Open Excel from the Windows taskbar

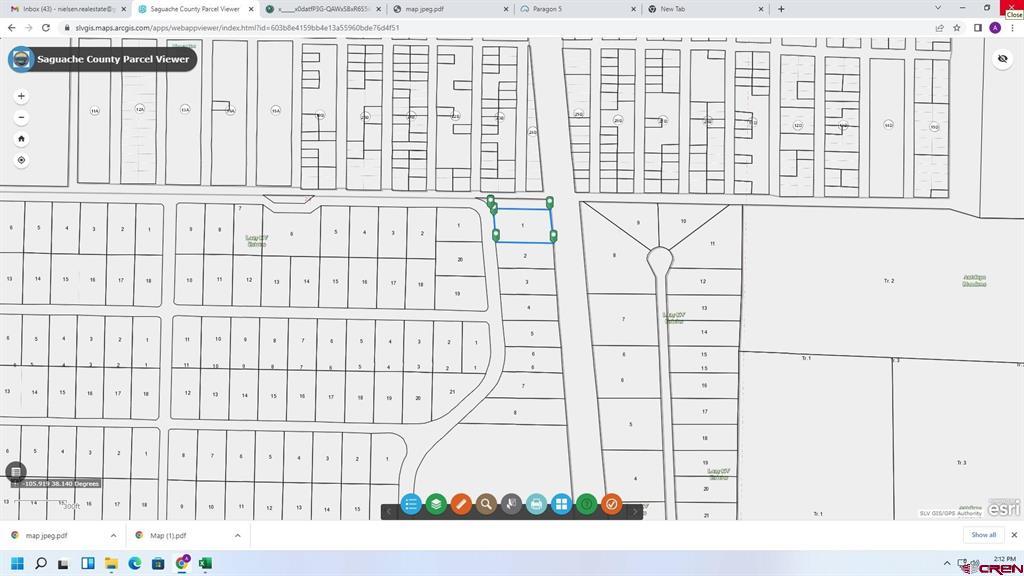206,563
